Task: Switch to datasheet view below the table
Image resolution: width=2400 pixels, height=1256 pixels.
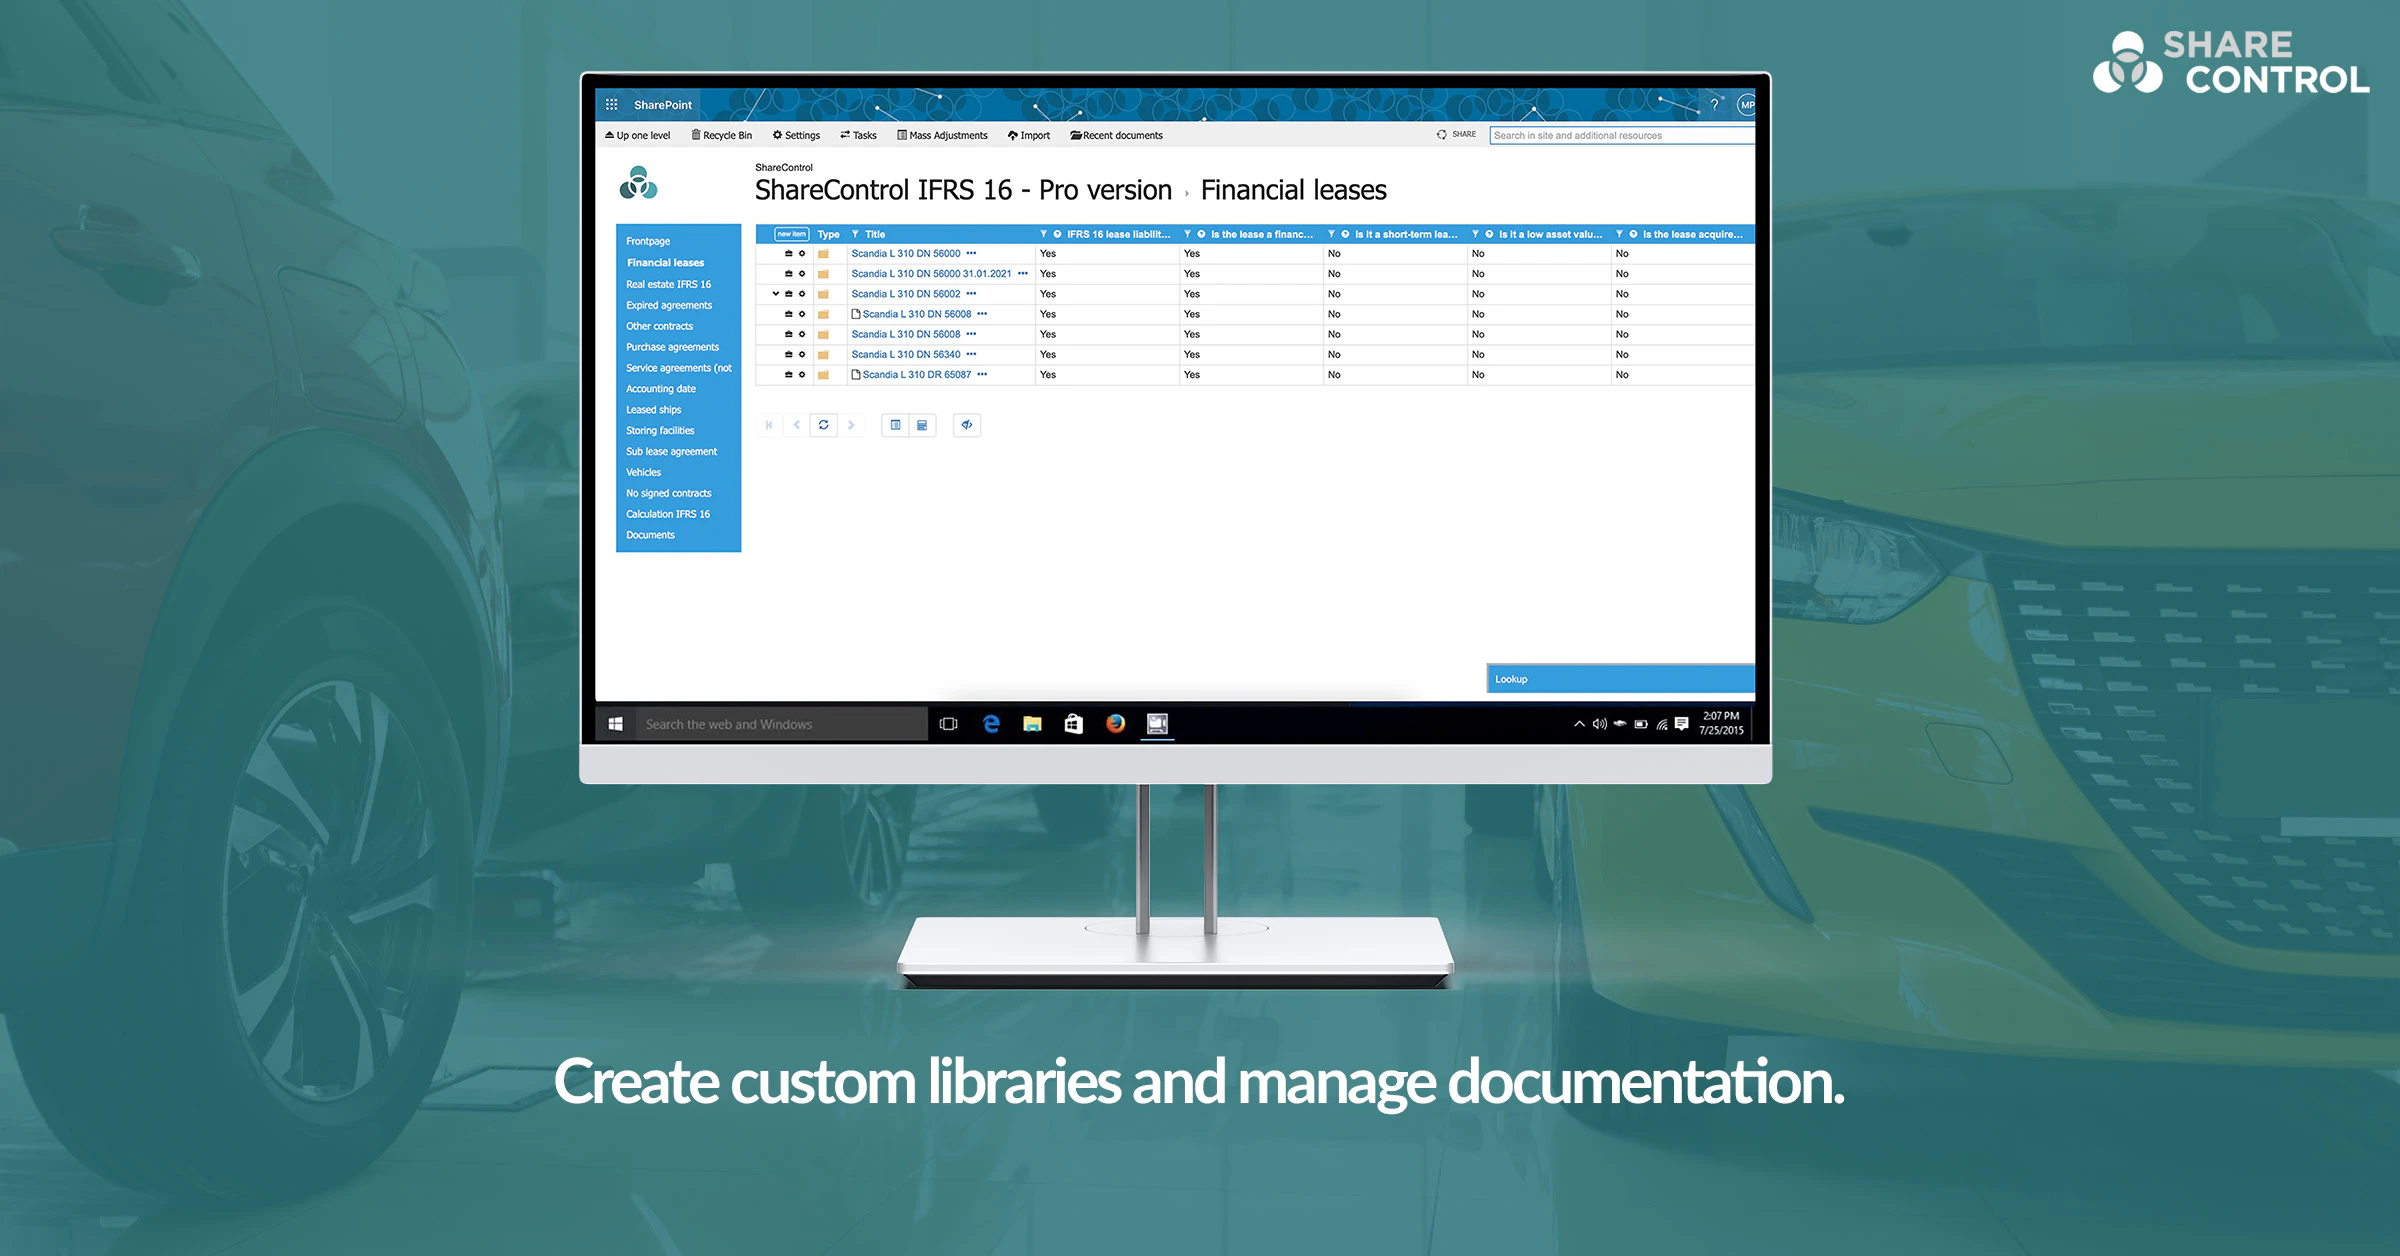Action: pyautogui.click(x=922, y=424)
